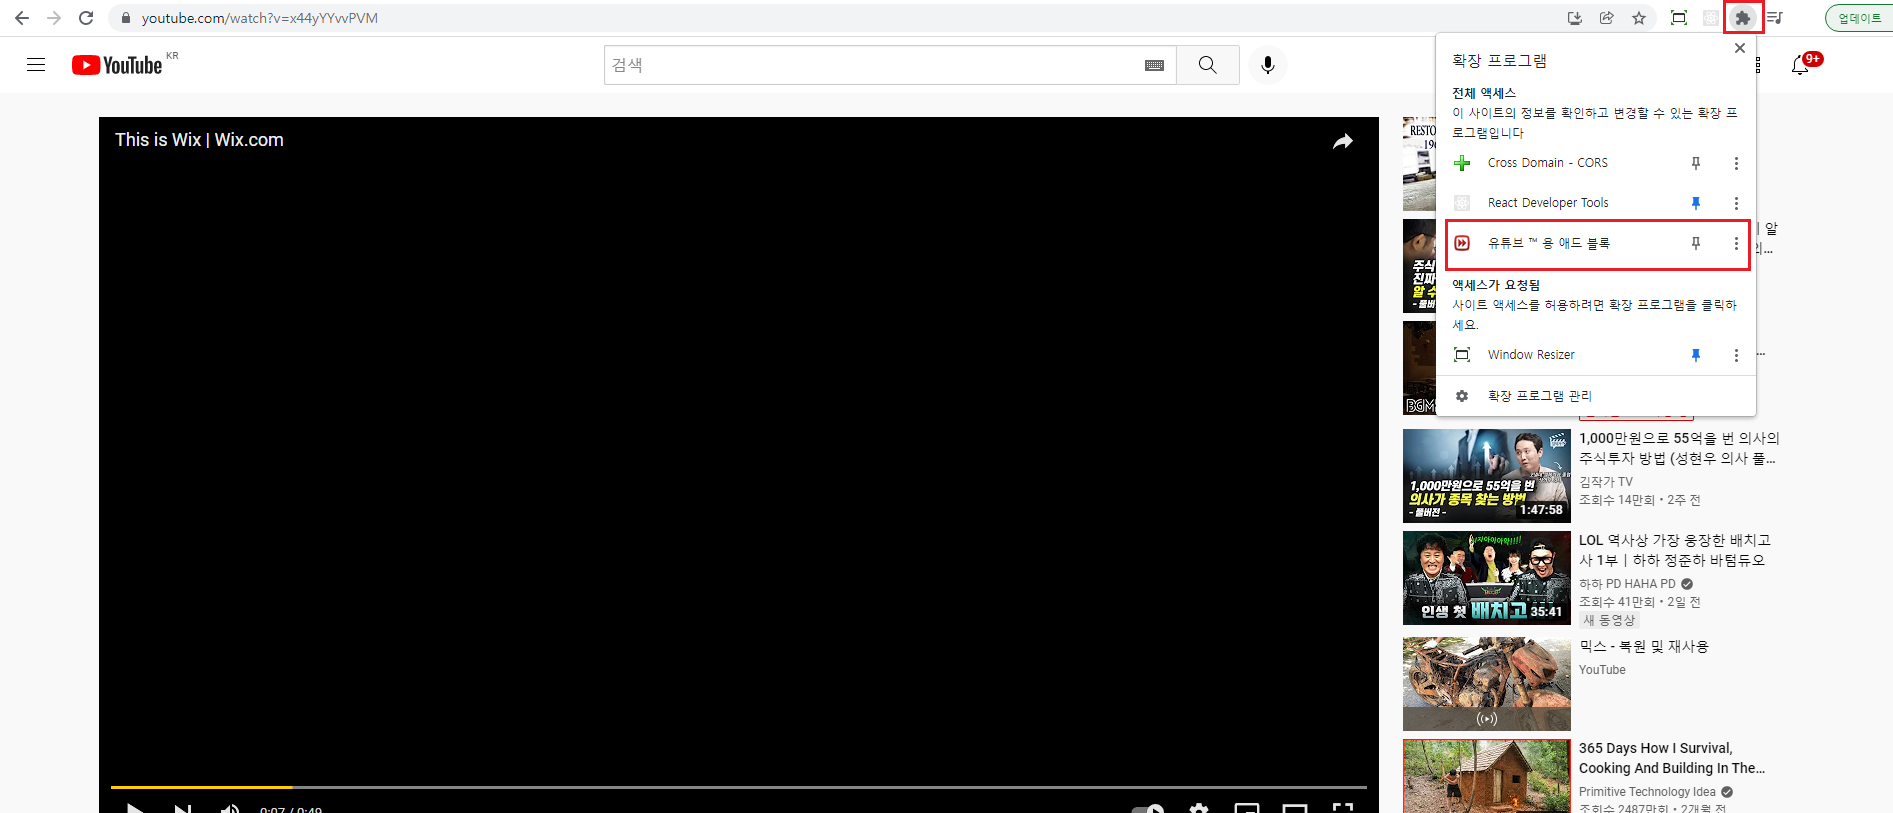
Task: Open the video LOL 역사상 가장 웅장한 배치고사
Action: (1675, 550)
